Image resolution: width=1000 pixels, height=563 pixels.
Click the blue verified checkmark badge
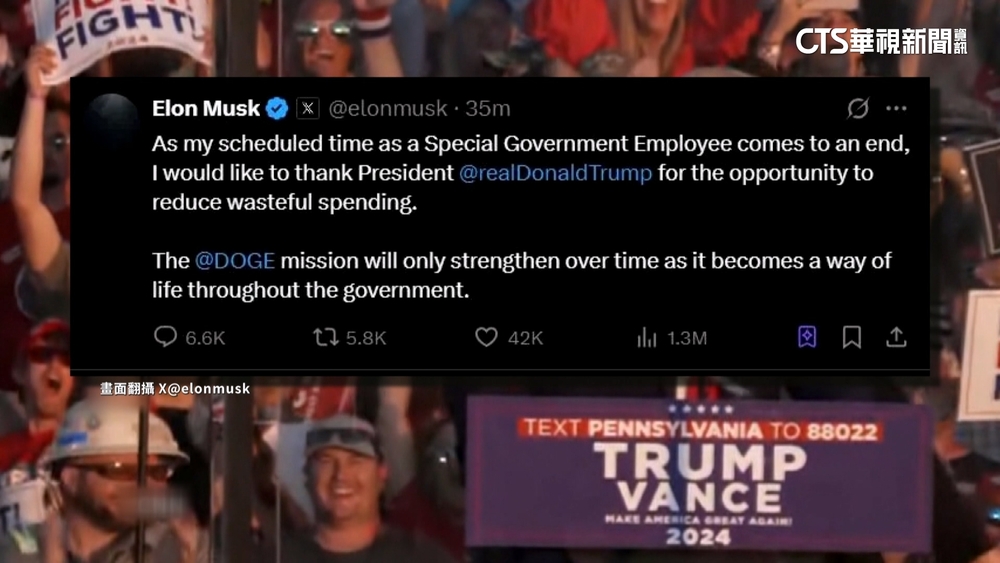(278, 108)
